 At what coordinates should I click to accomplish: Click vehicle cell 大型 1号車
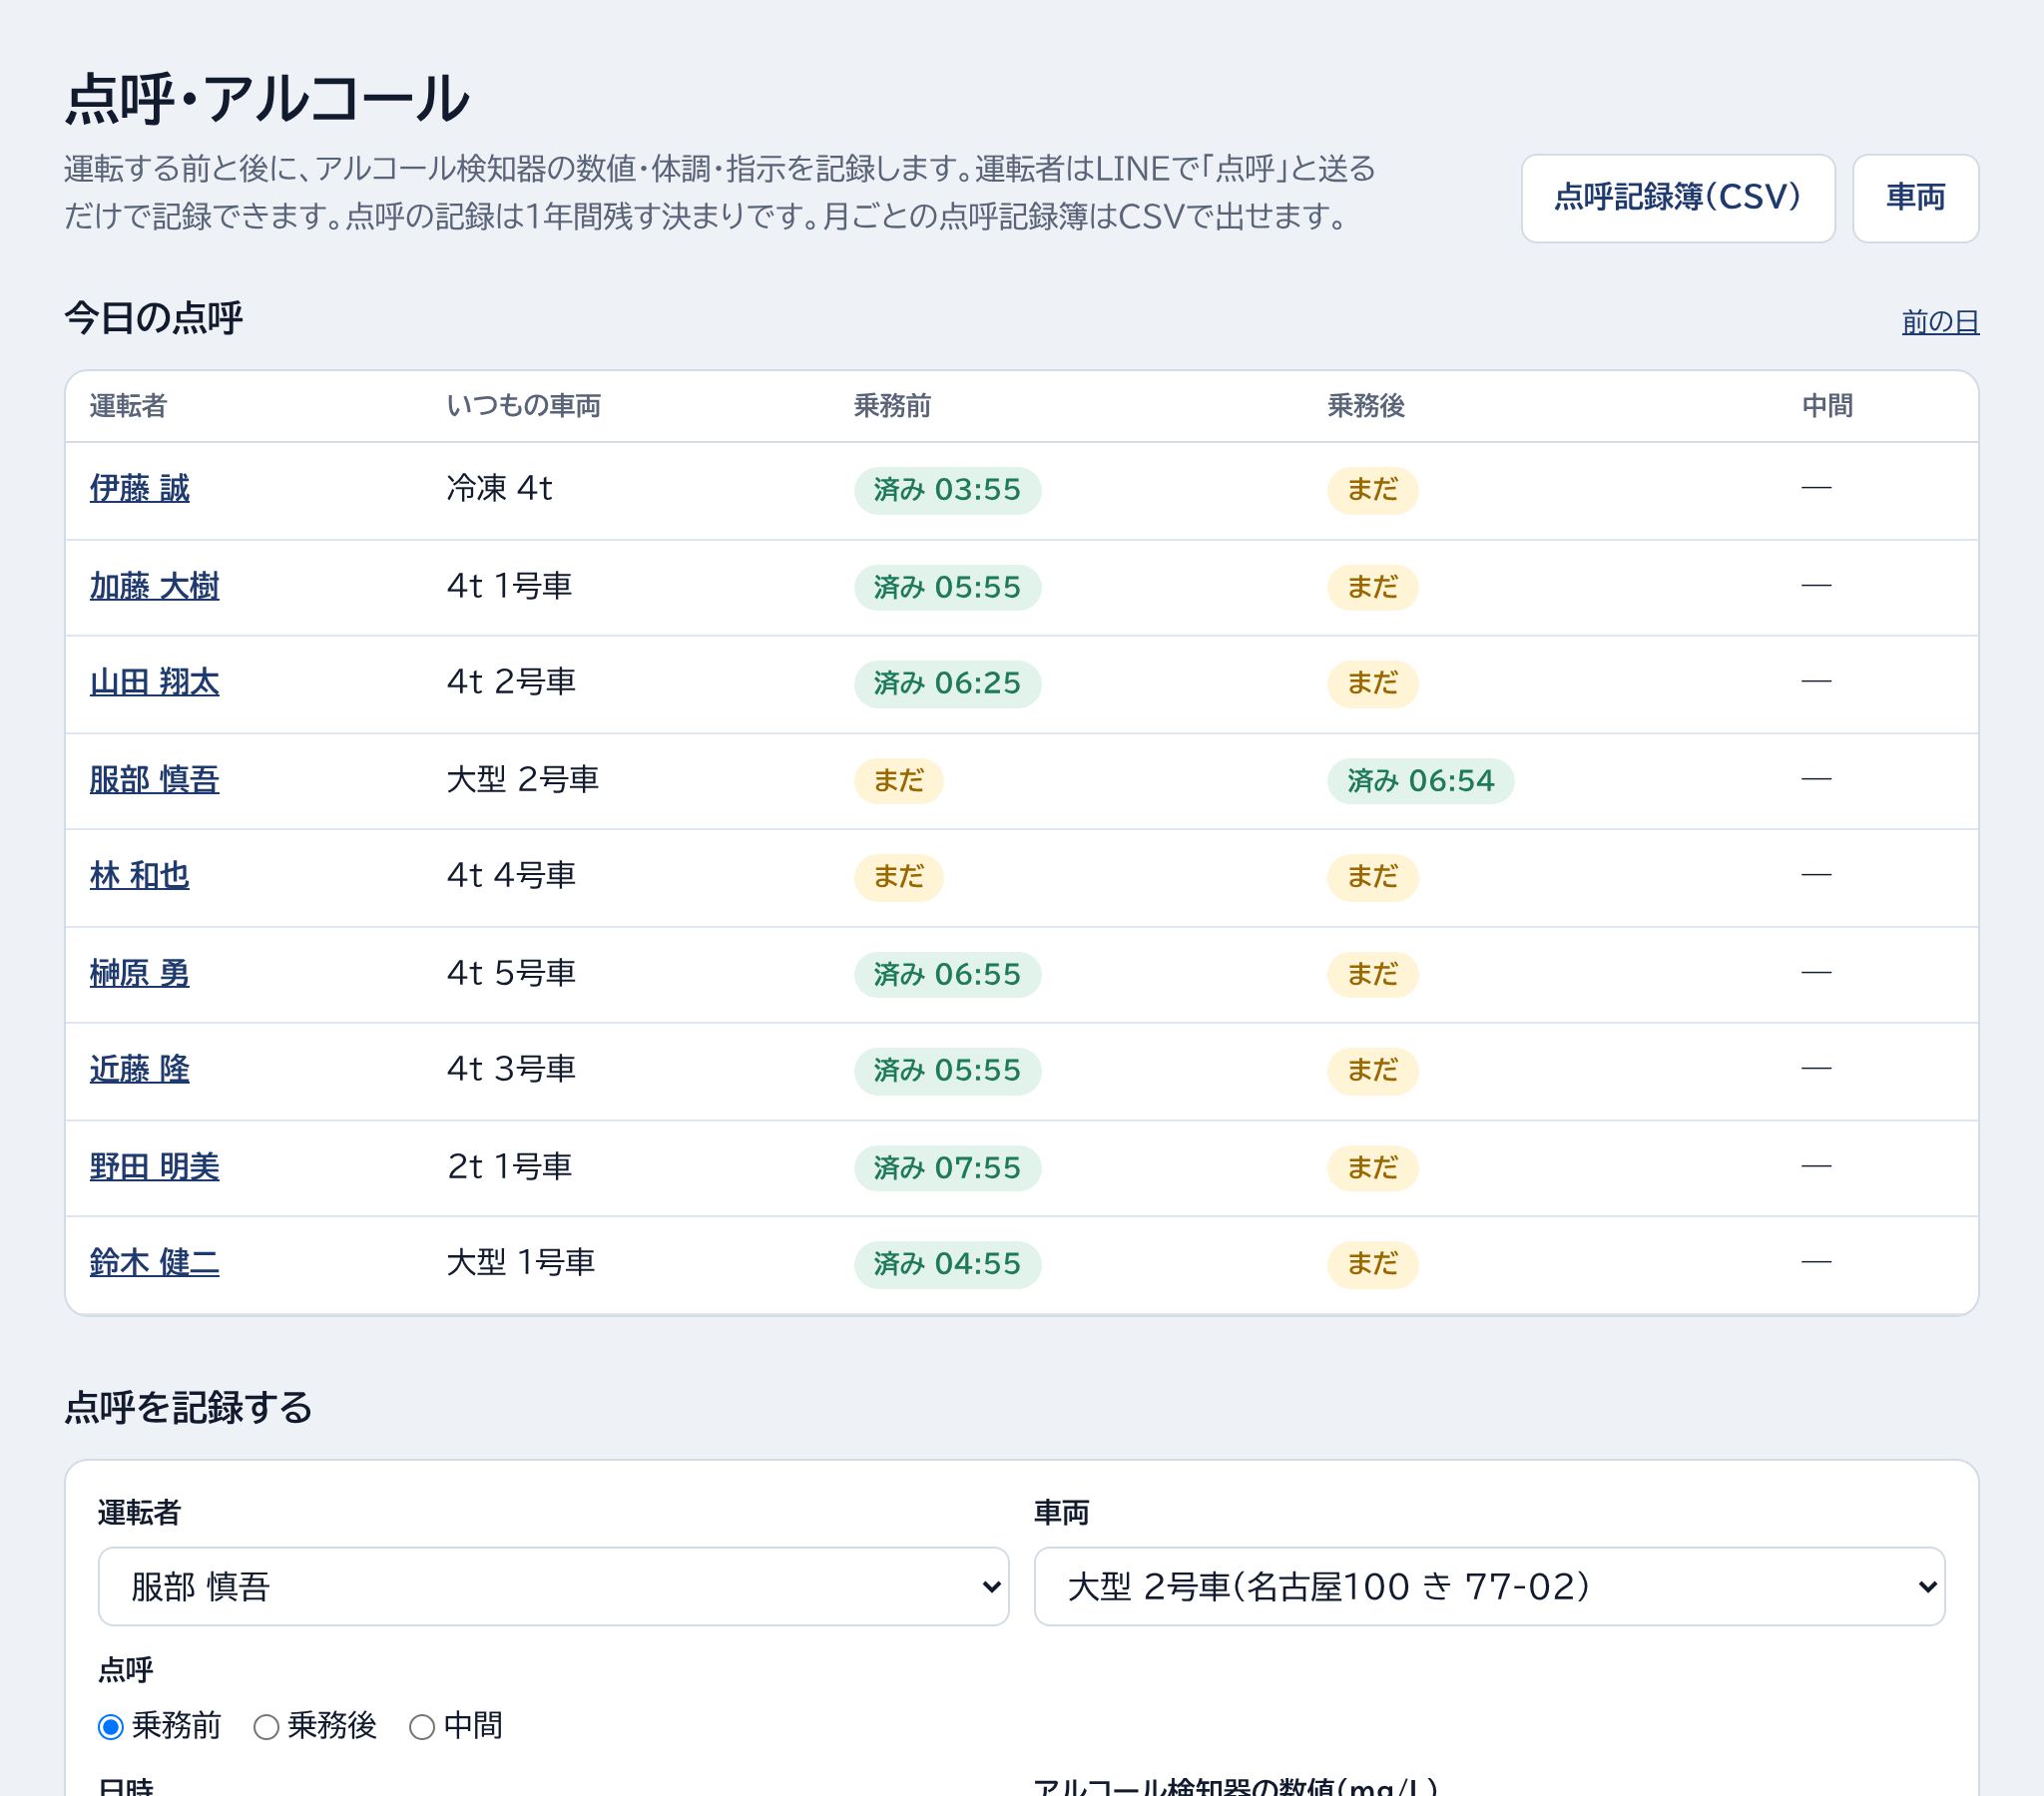[520, 1263]
